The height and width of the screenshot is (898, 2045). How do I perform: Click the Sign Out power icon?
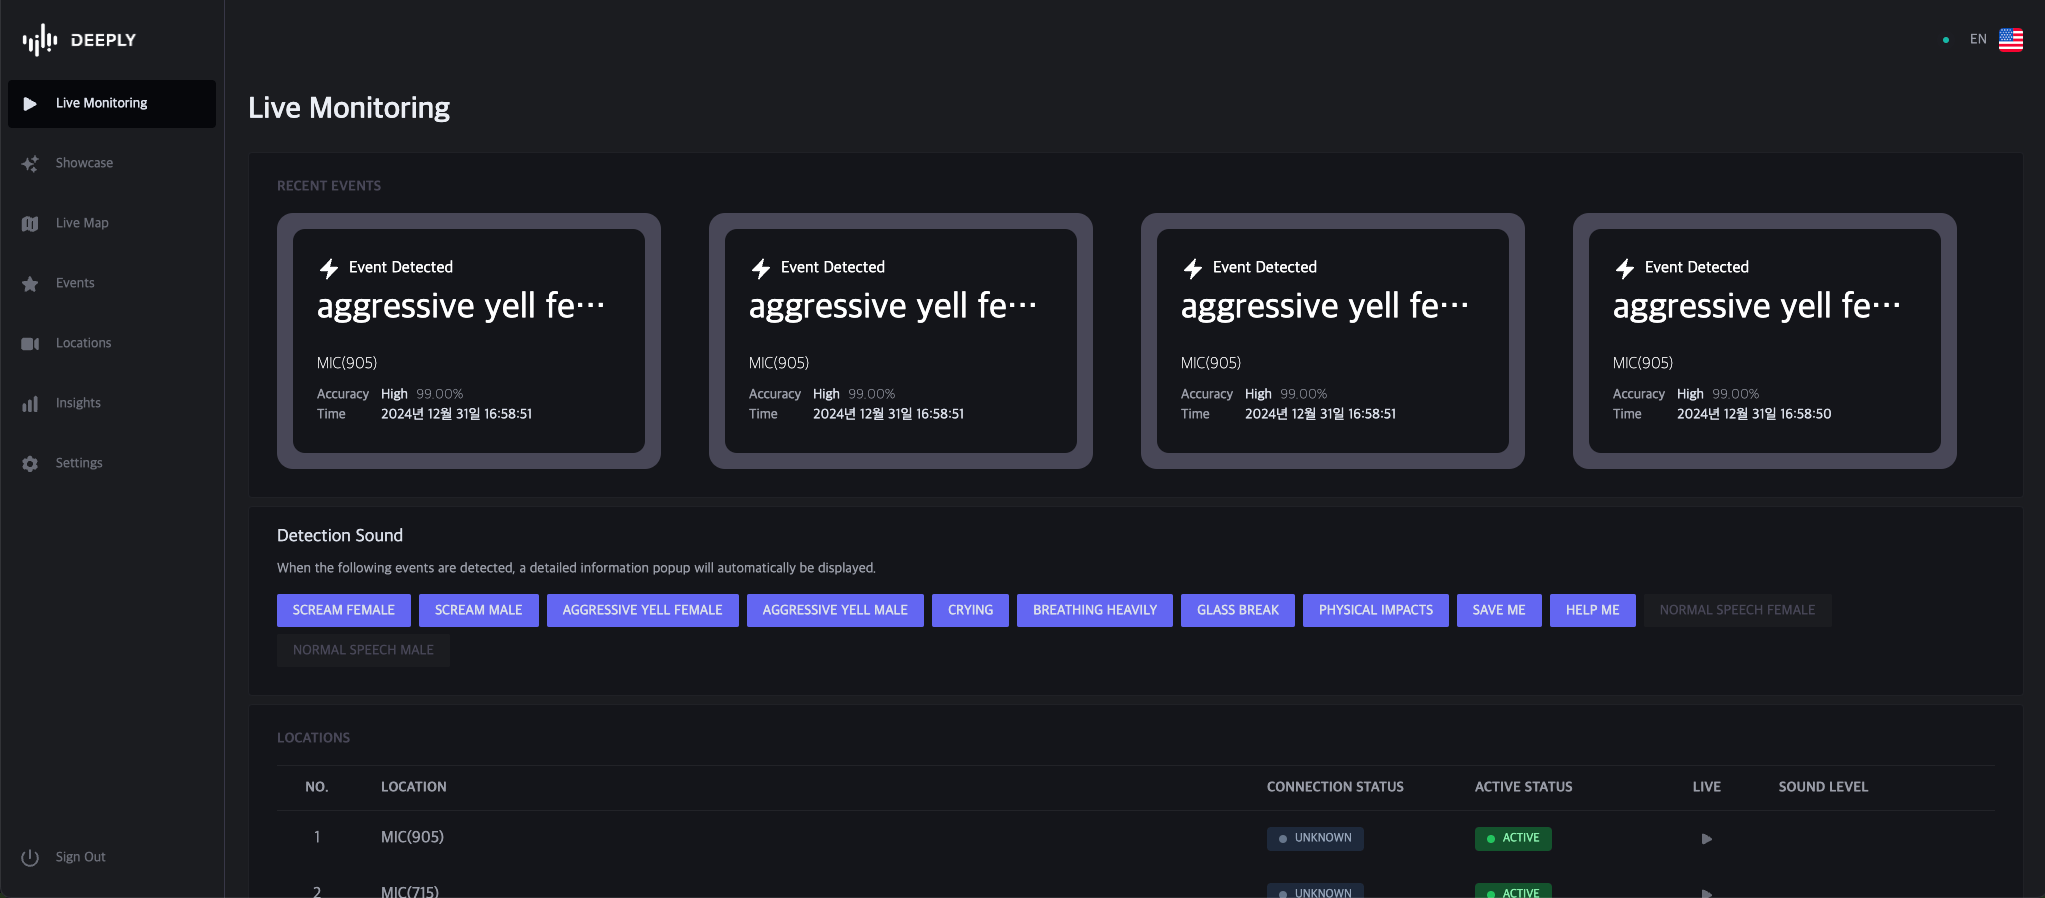point(30,858)
